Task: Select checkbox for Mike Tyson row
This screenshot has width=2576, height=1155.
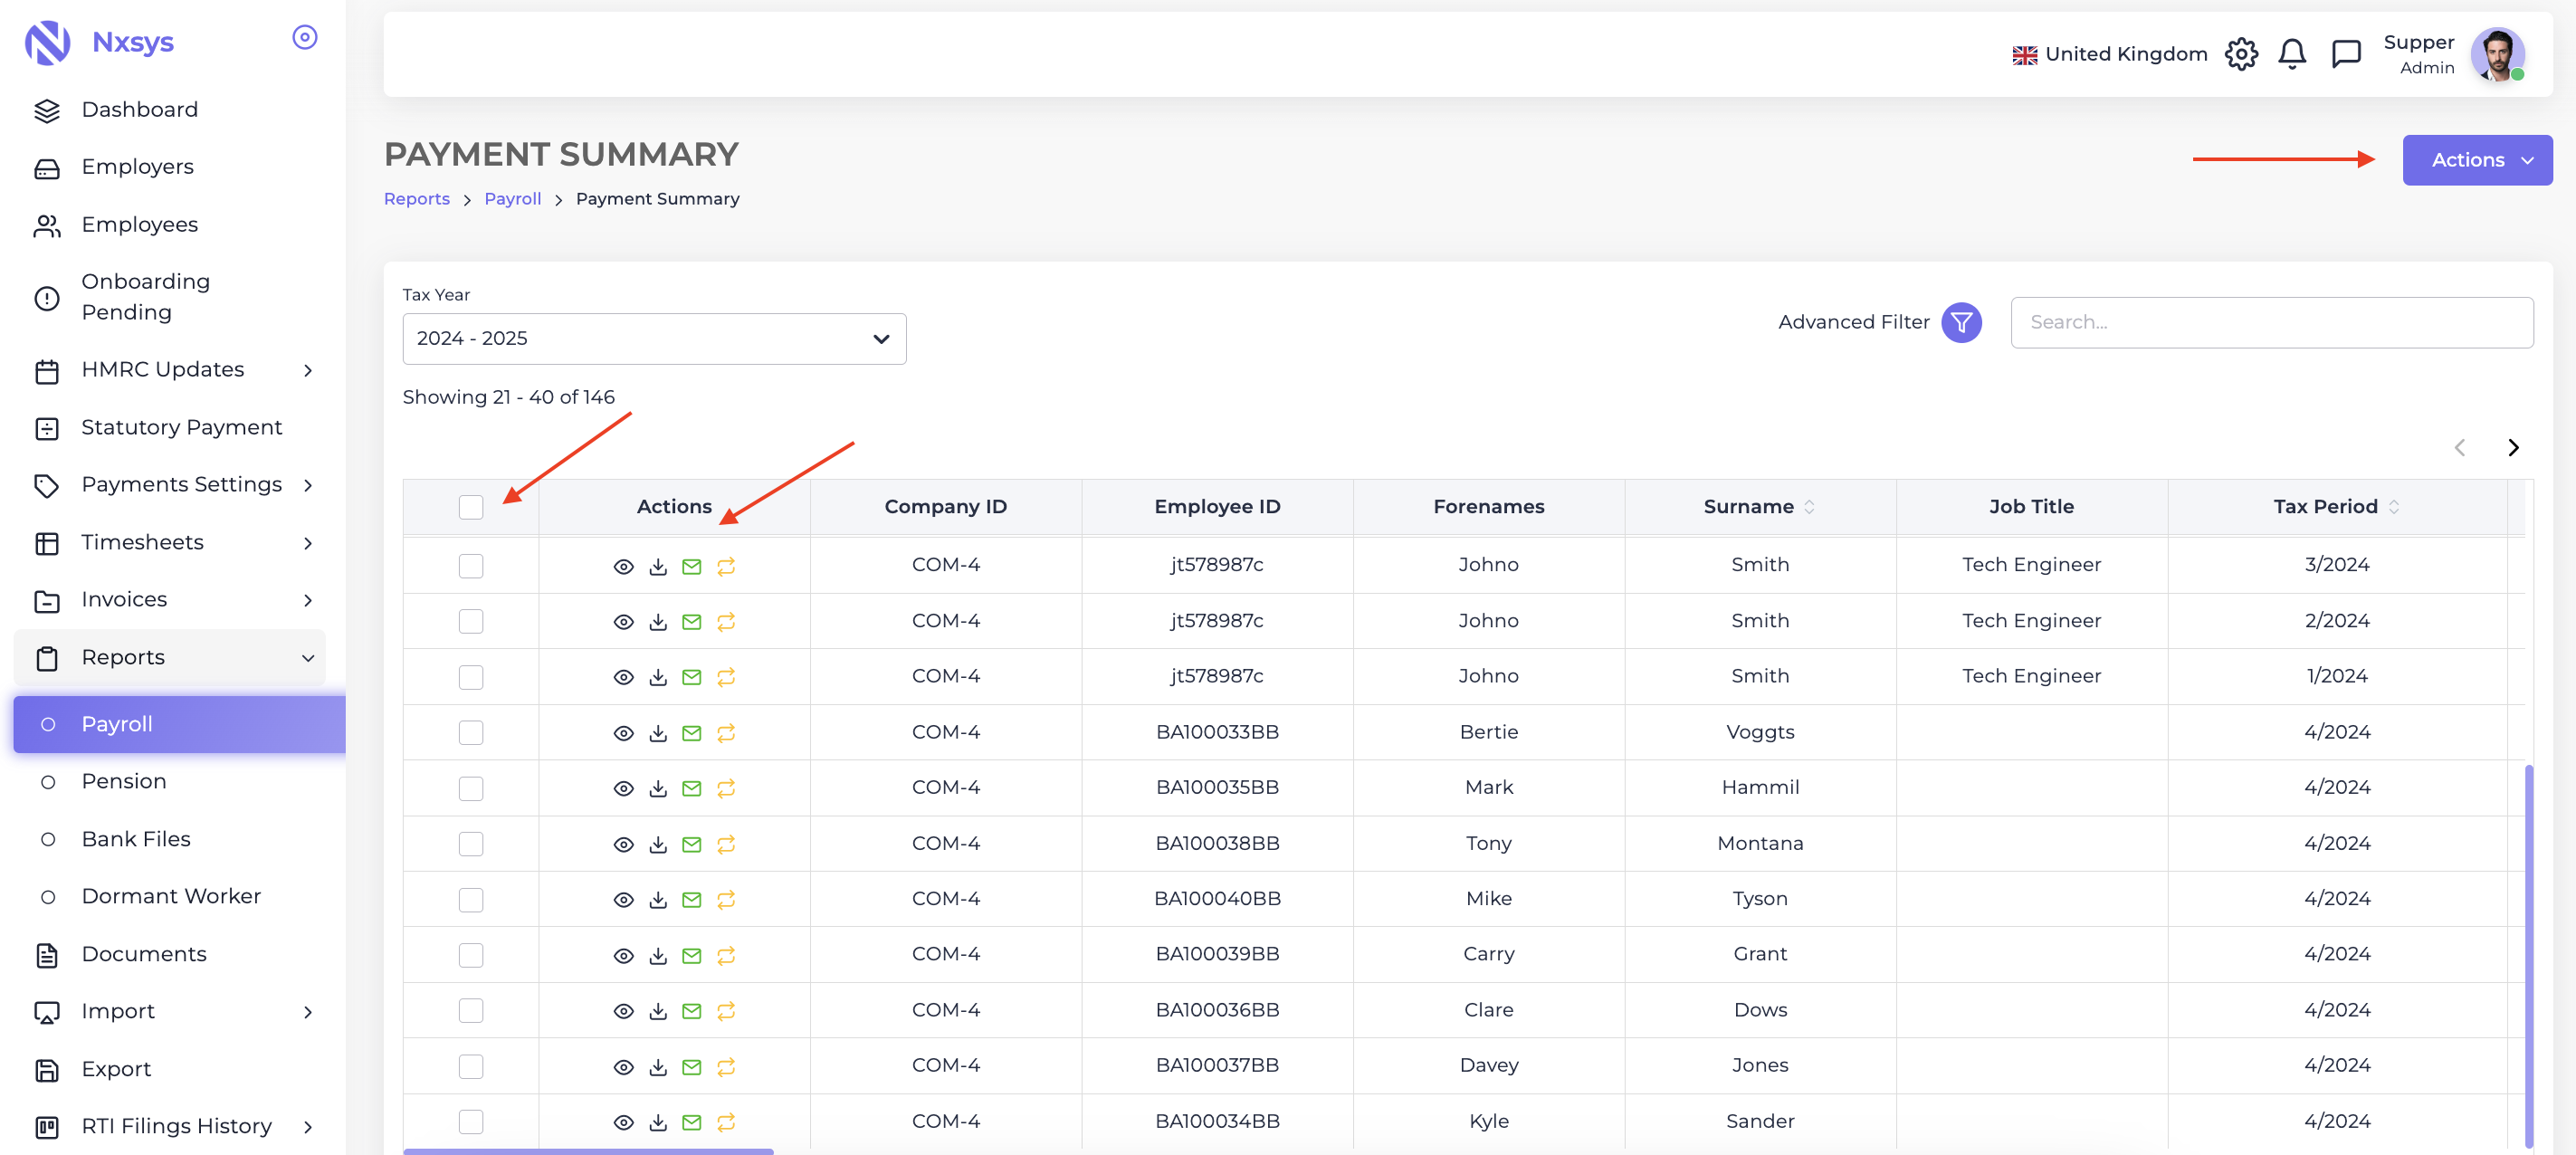Action: tap(471, 900)
